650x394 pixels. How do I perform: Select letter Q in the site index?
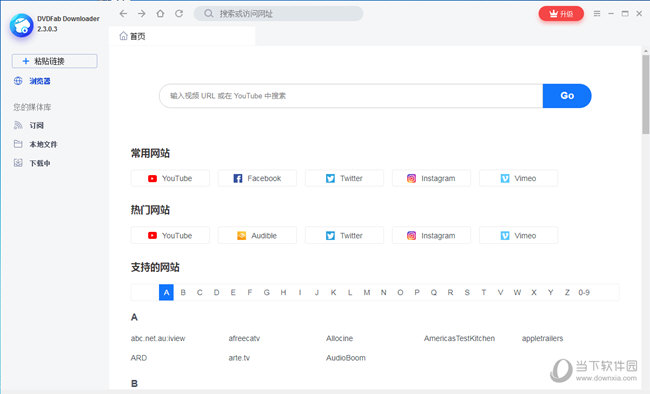point(434,292)
